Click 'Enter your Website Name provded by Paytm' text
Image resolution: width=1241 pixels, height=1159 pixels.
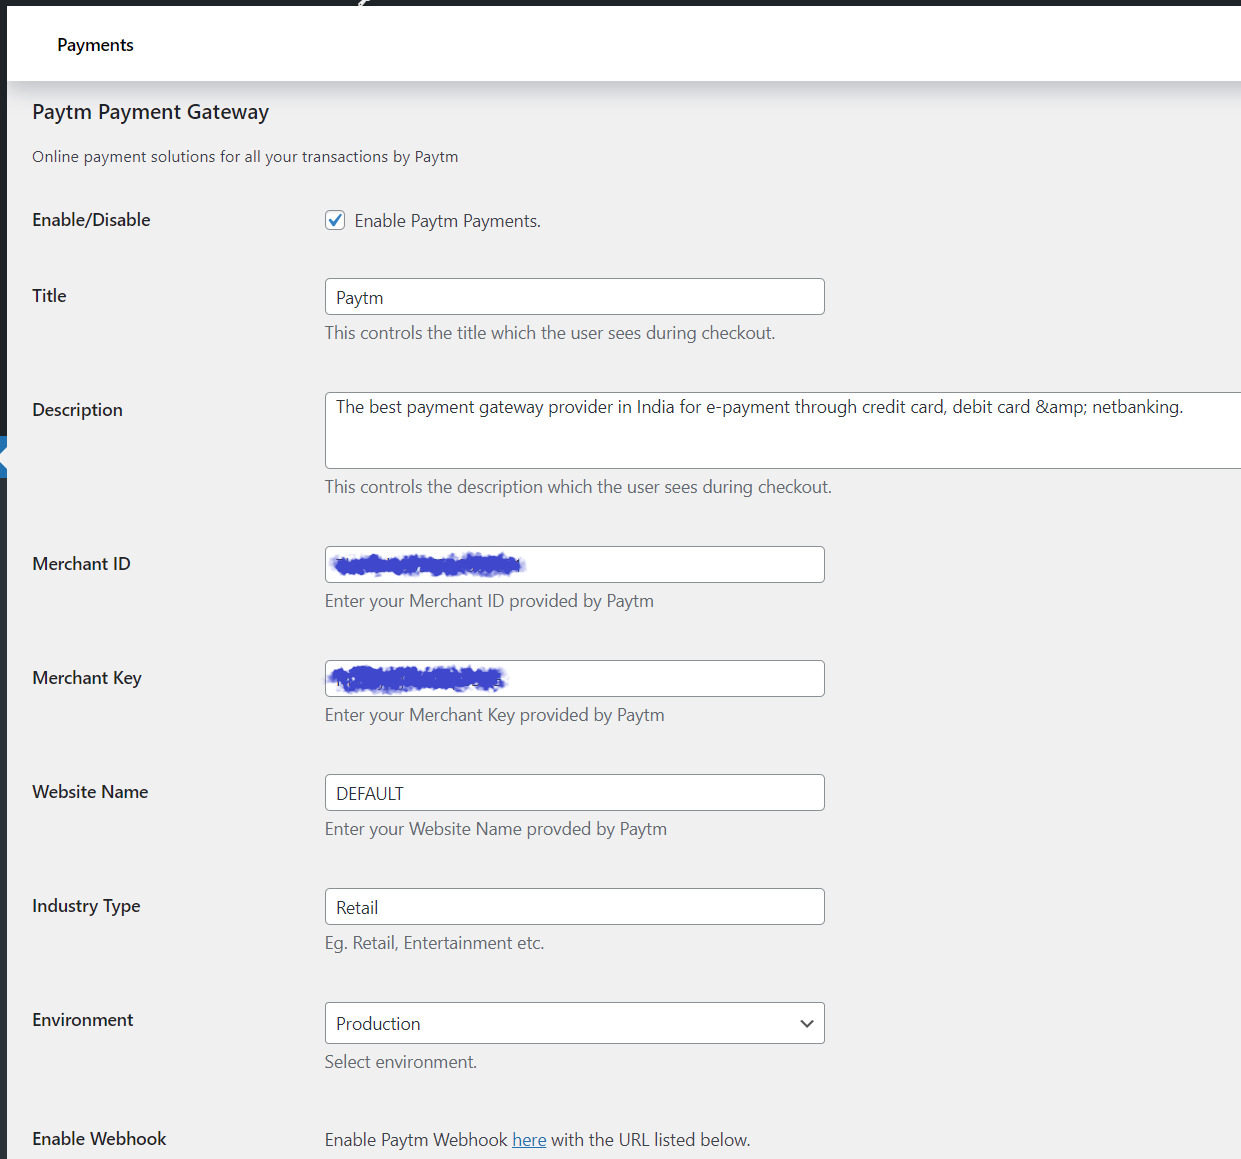click(496, 829)
